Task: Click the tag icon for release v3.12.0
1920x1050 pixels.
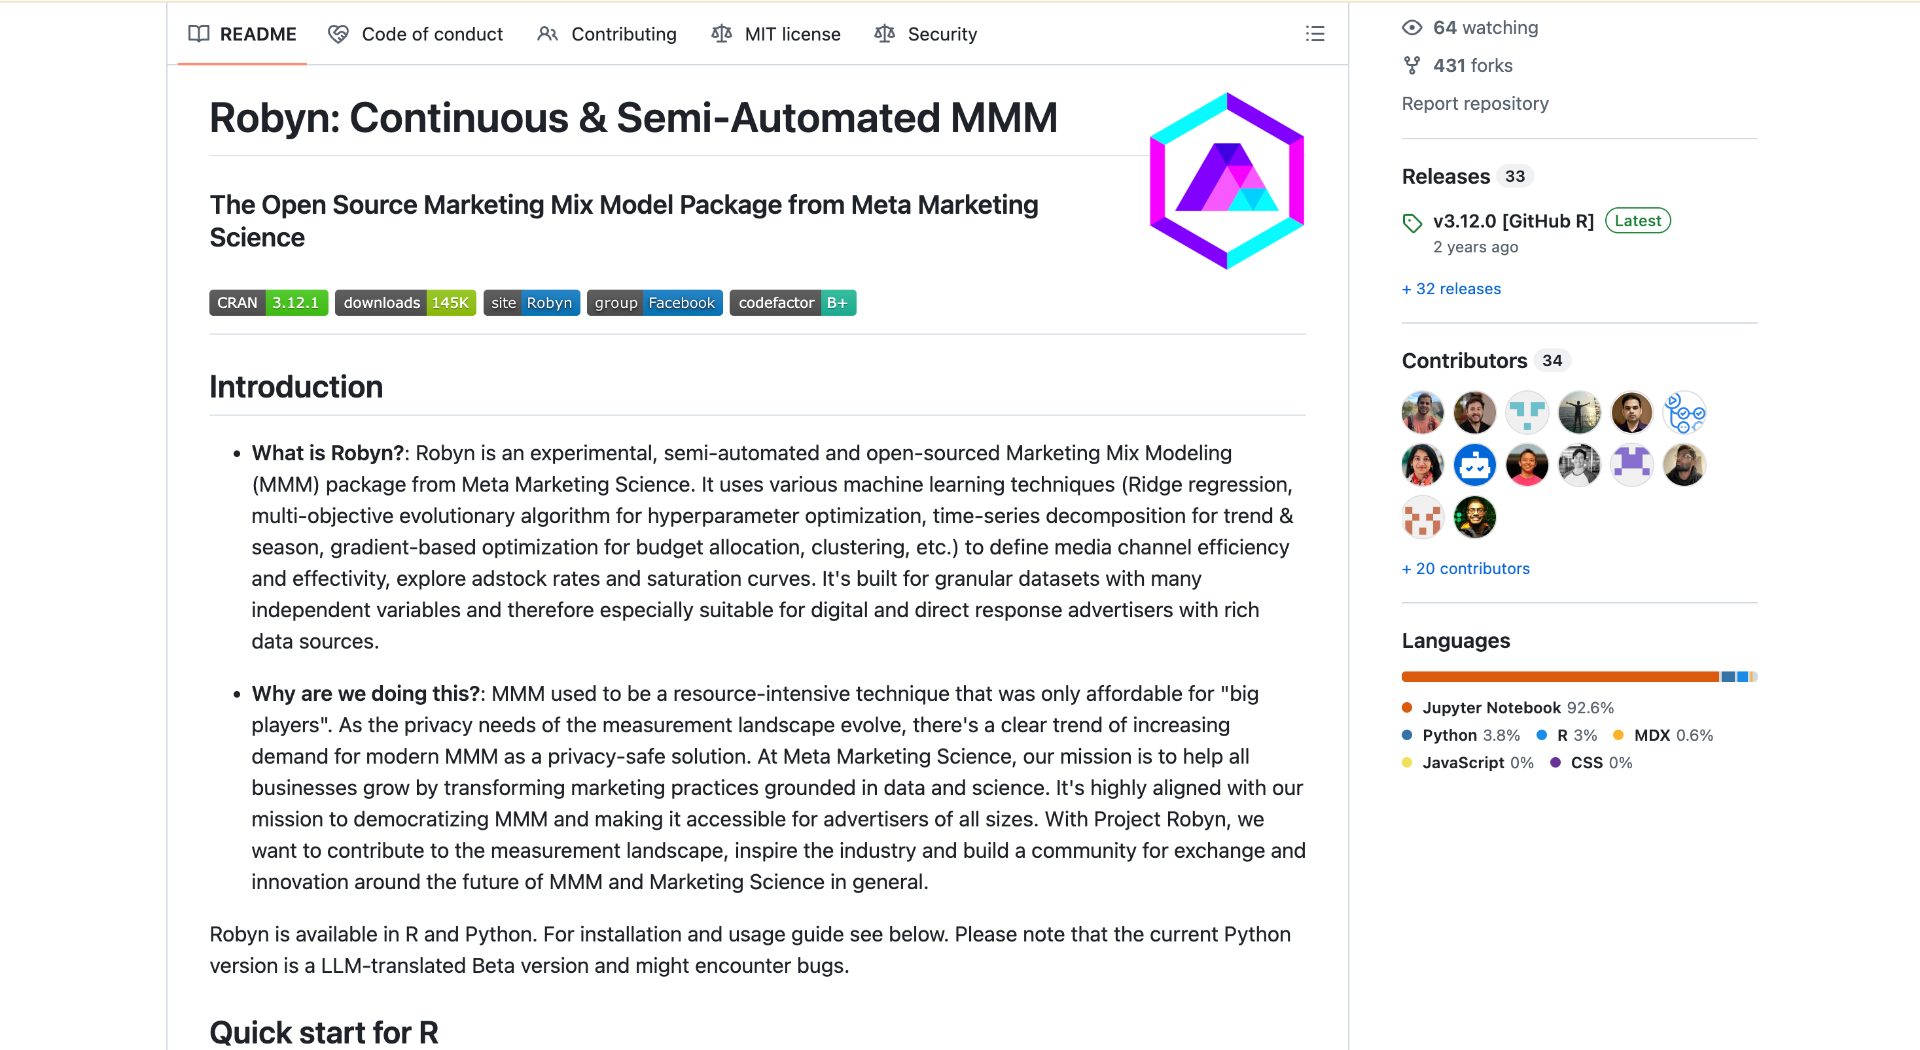Action: coord(1412,222)
